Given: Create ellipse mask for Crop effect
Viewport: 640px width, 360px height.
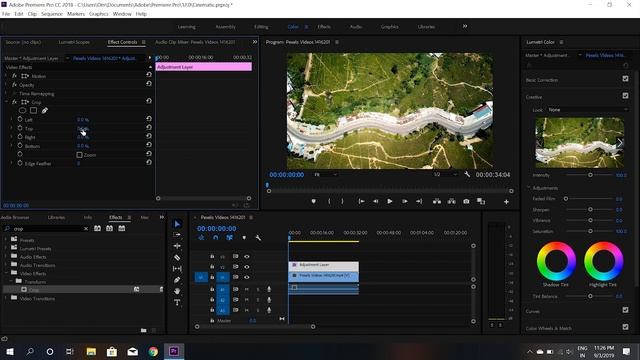Looking at the screenshot, I should click(x=22, y=110).
